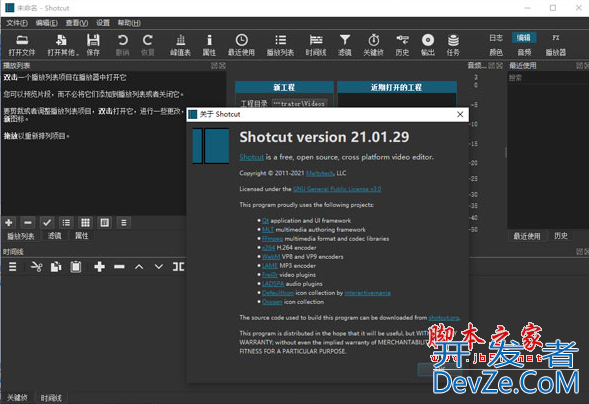Click the playlist update checkmark button
The width and height of the screenshot is (589, 404).
(47, 223)
